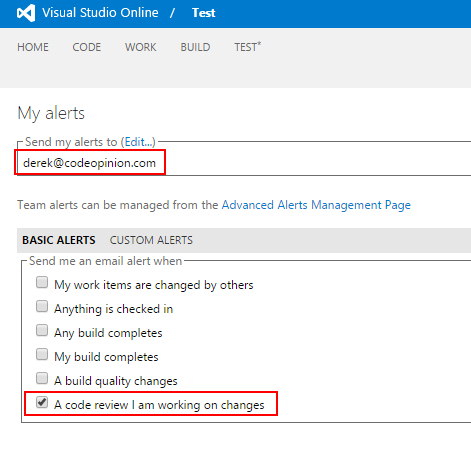Check A build quality changes option
The height and width of the screenshot is (449, 471).
(42, 378)
